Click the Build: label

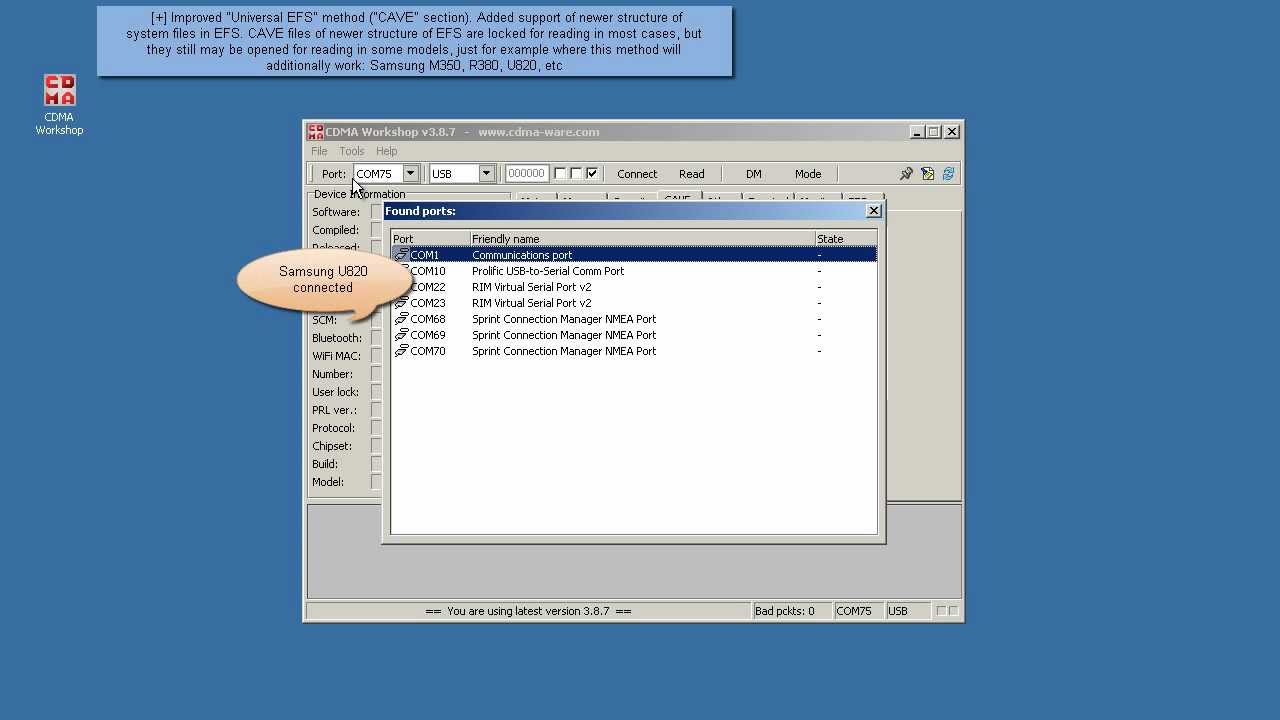tap(325, 464)
